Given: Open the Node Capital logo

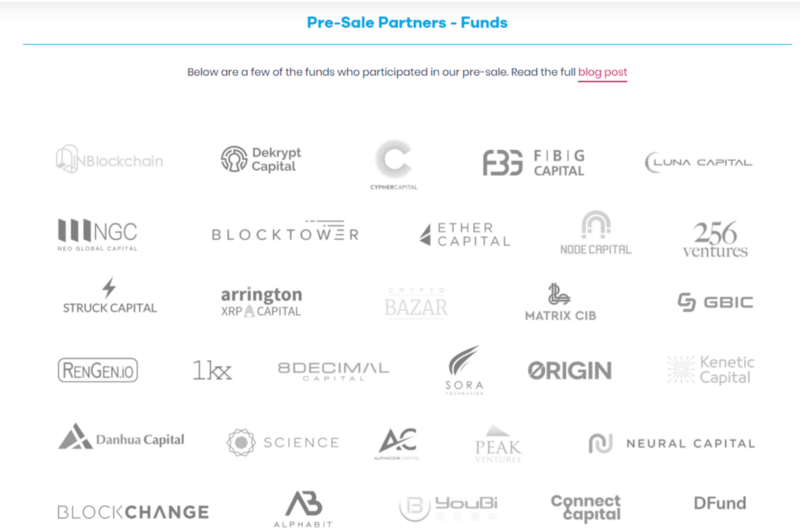Looking at the screenshot, I should pyautogui.click(x=596, y=233).
